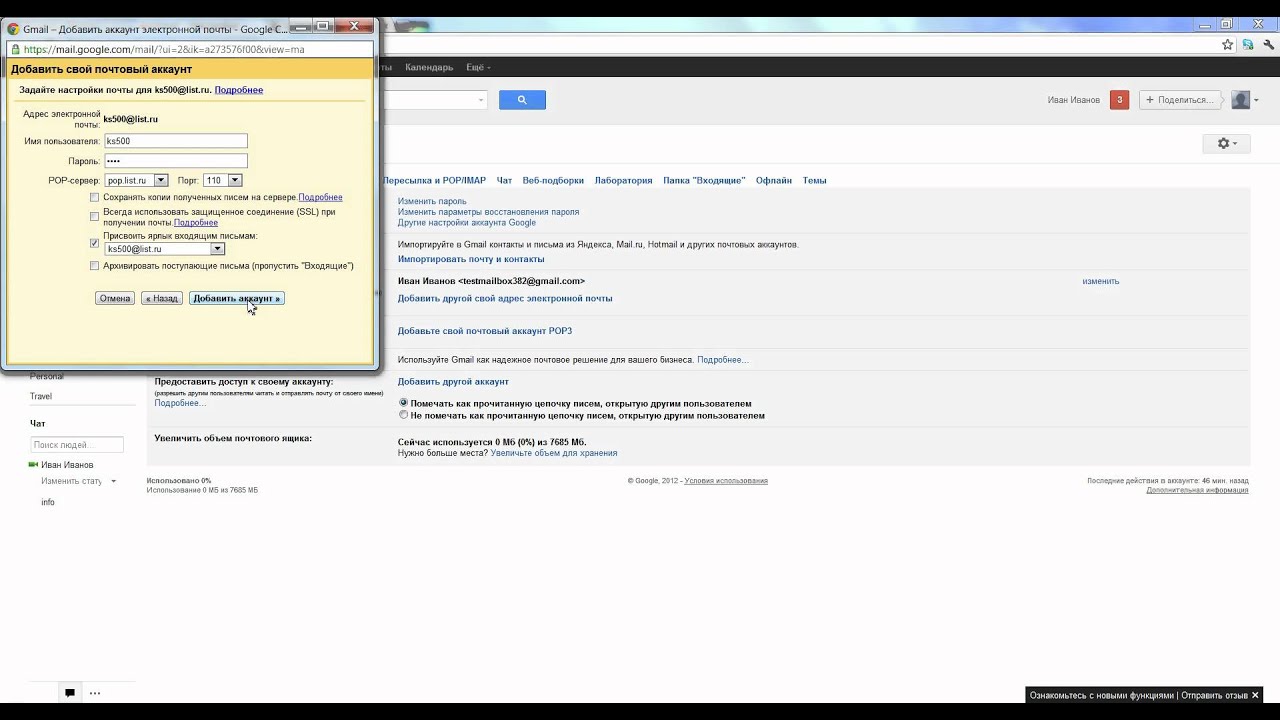1280x720 pixels.
Task: Expand the search options arrow in search box
Action: click(481, 100)
